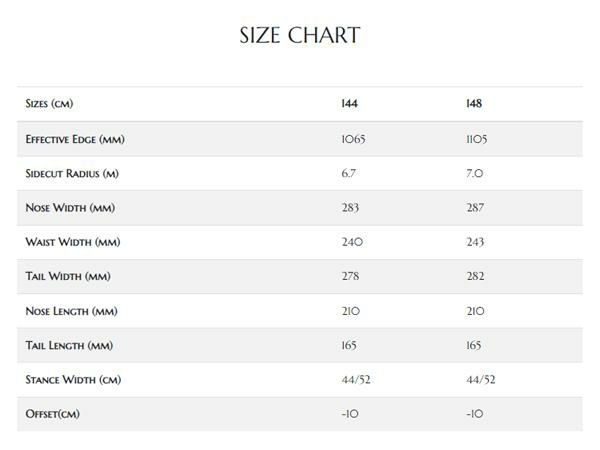The width and height of the screenshot is (600, 450).
Task: Click the 240 waist width value
Action: (x=352, y=242)
